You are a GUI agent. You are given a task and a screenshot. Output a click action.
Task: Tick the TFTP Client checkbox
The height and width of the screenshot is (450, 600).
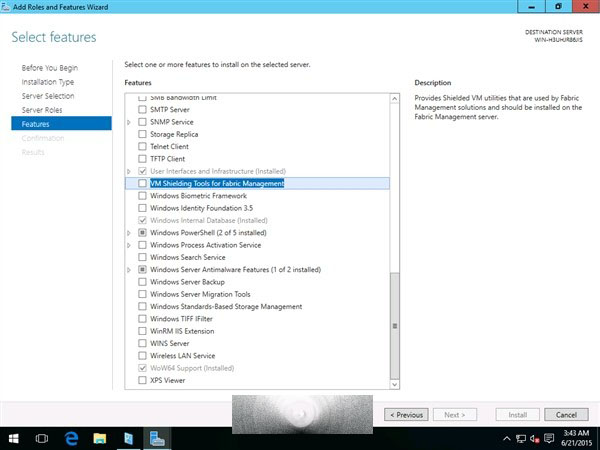pos(142,159)
